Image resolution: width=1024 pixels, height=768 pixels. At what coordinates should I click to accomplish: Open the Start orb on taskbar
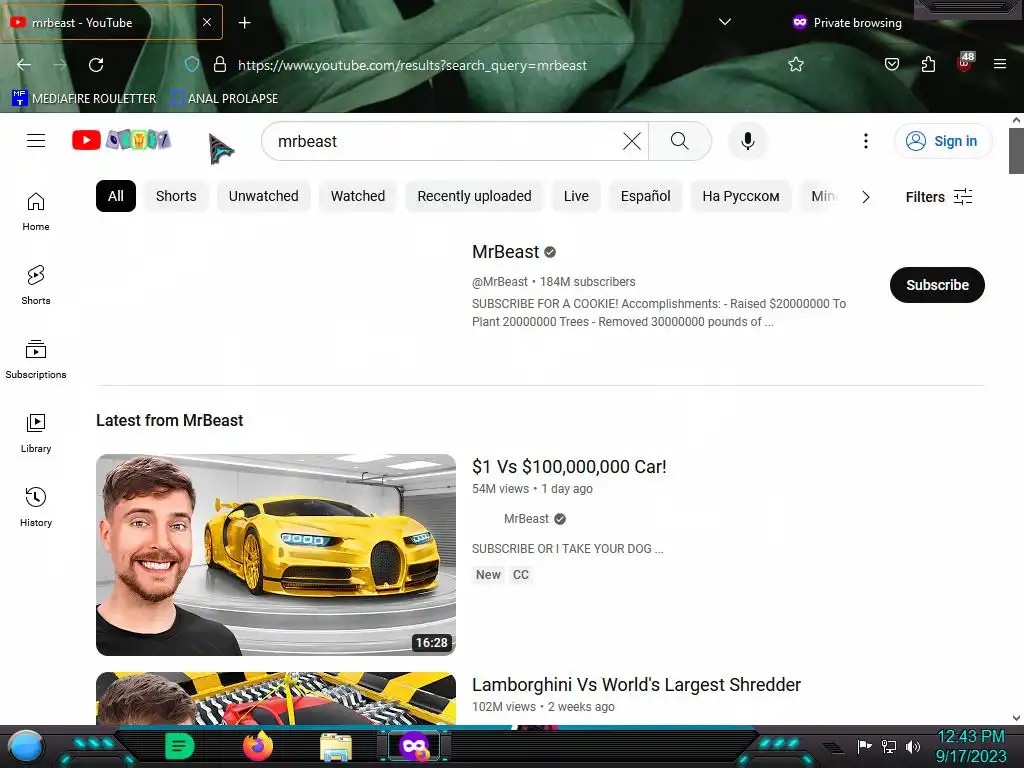(x=26, y=746)
